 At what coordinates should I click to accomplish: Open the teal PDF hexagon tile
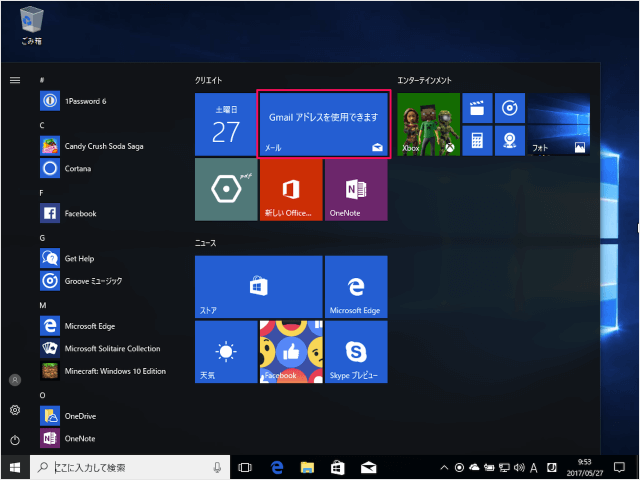tap(226, 189)
